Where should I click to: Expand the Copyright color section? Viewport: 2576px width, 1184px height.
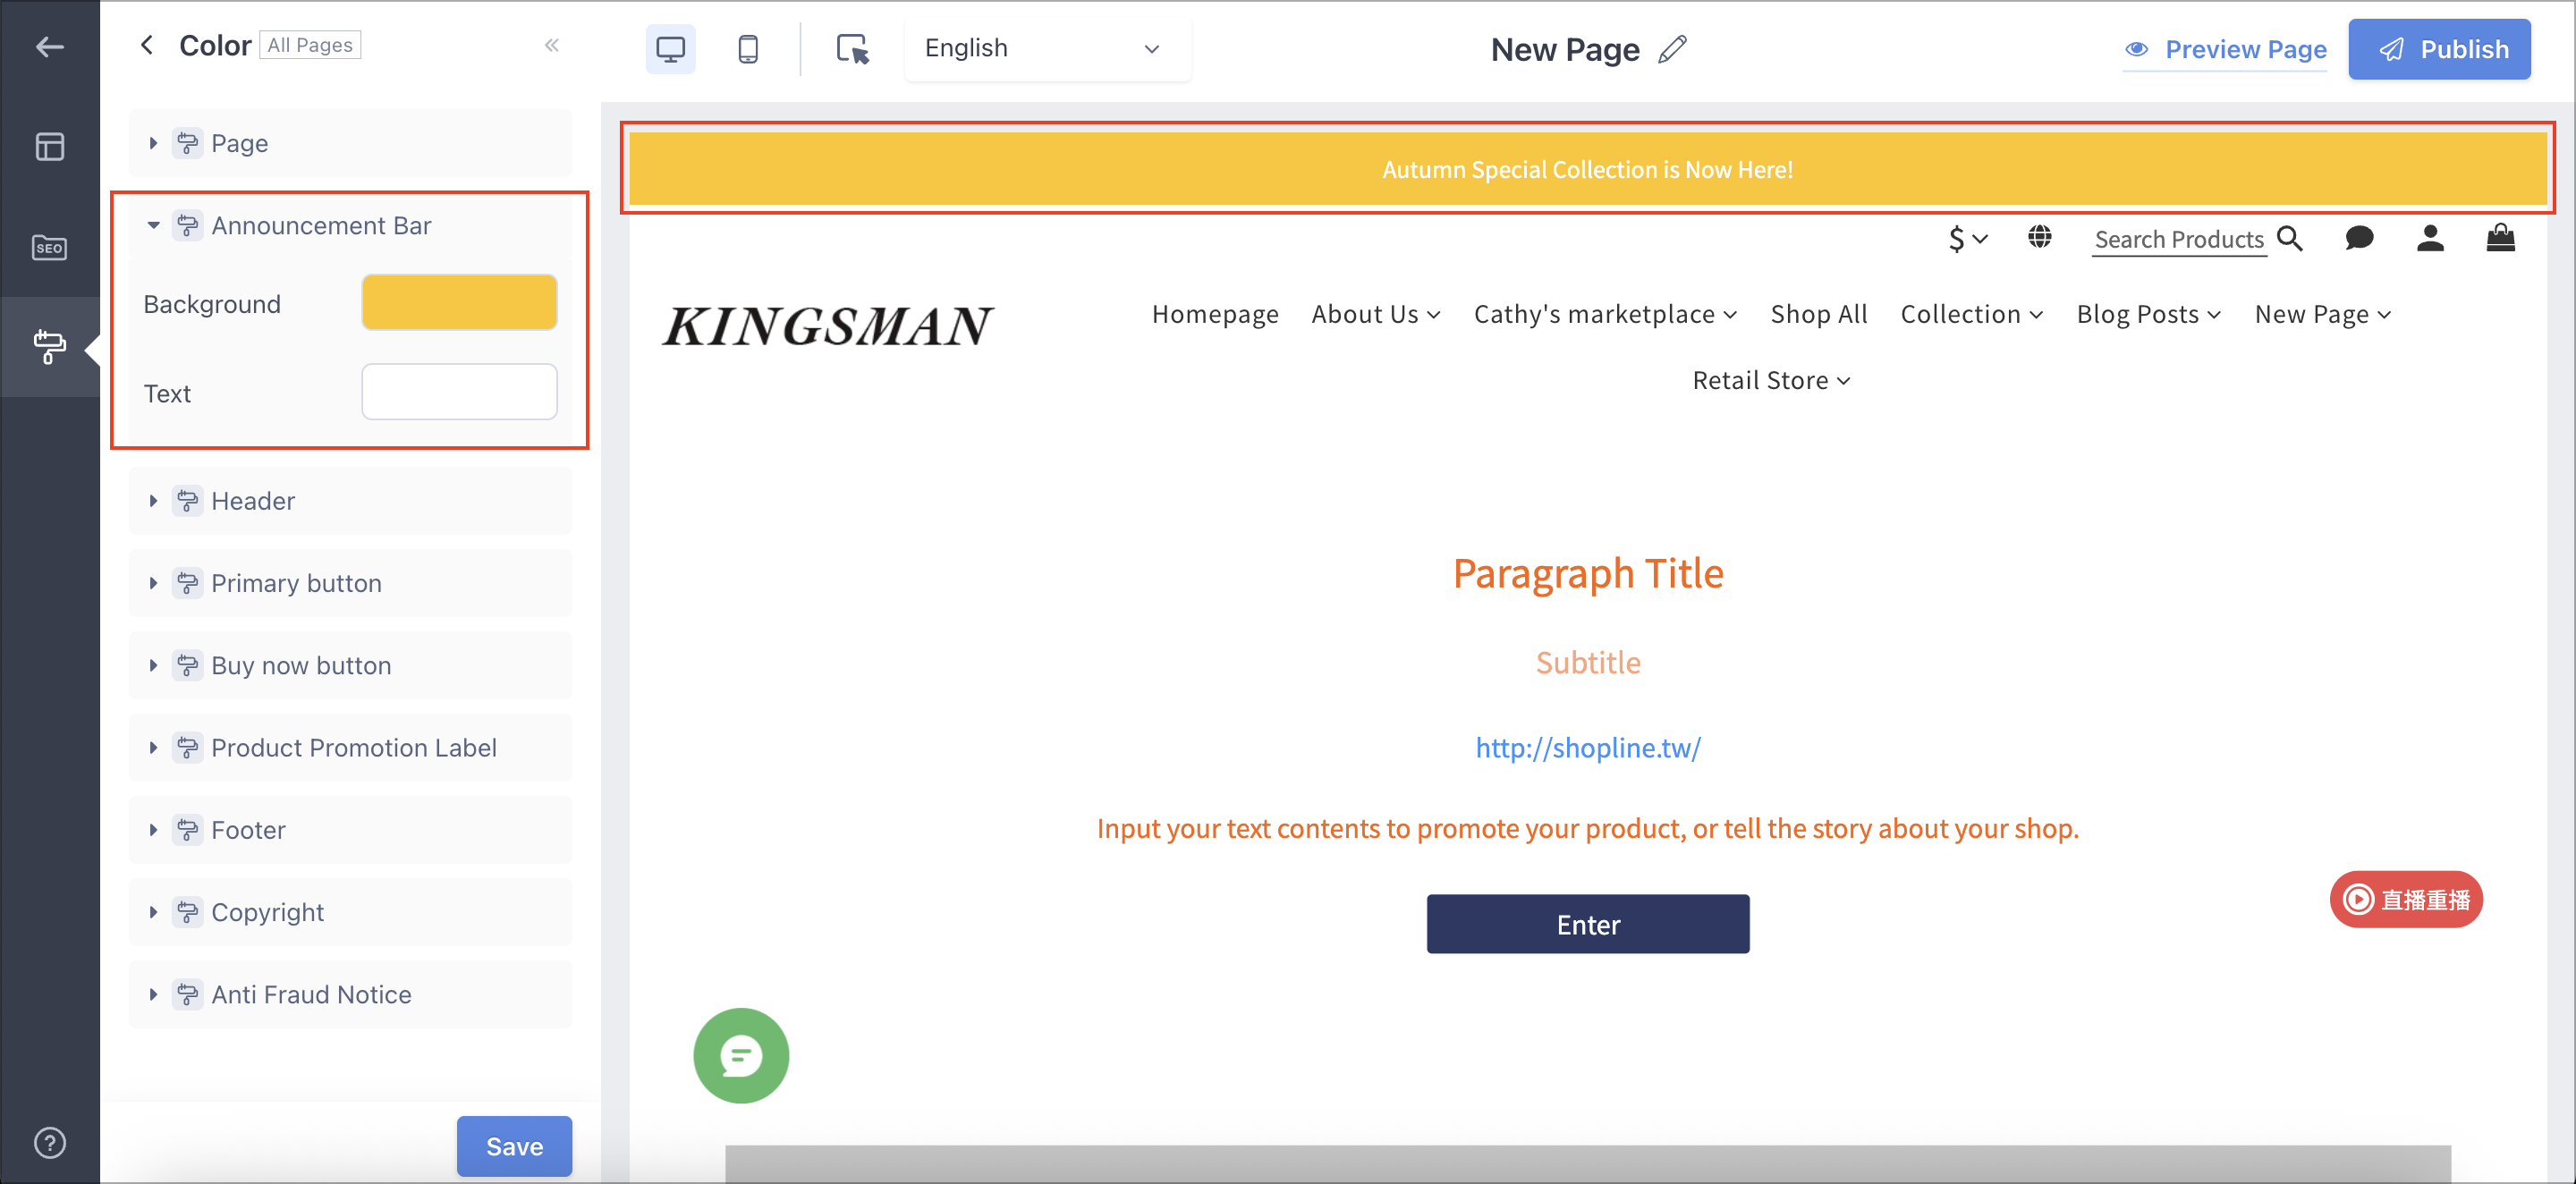pyautogui.click(x=350, y=912)
